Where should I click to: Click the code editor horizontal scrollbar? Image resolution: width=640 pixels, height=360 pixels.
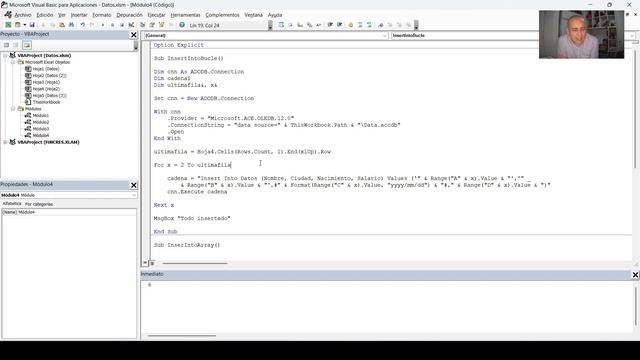pyautogui.click(x=195, y=264)
